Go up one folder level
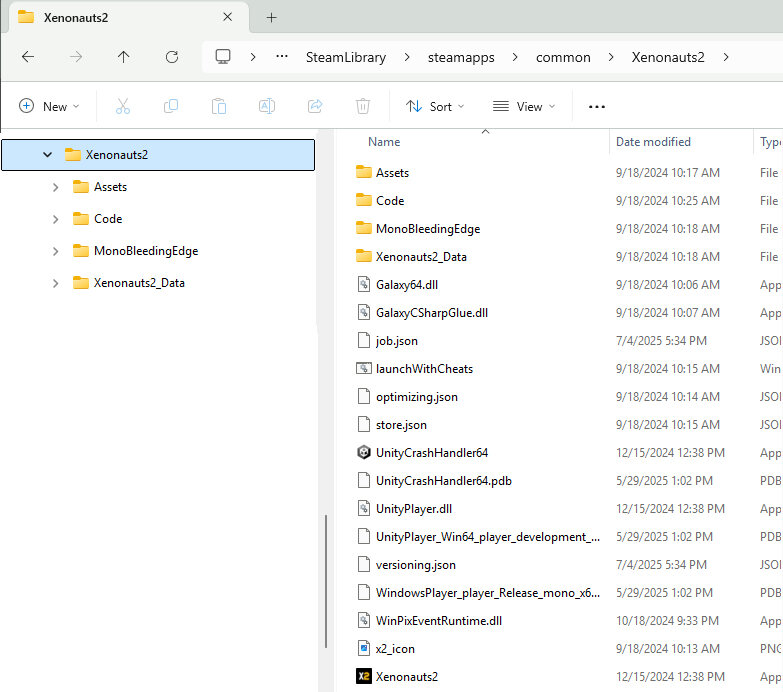The height and width of the screenshot is (692, 783). point(123,57)
